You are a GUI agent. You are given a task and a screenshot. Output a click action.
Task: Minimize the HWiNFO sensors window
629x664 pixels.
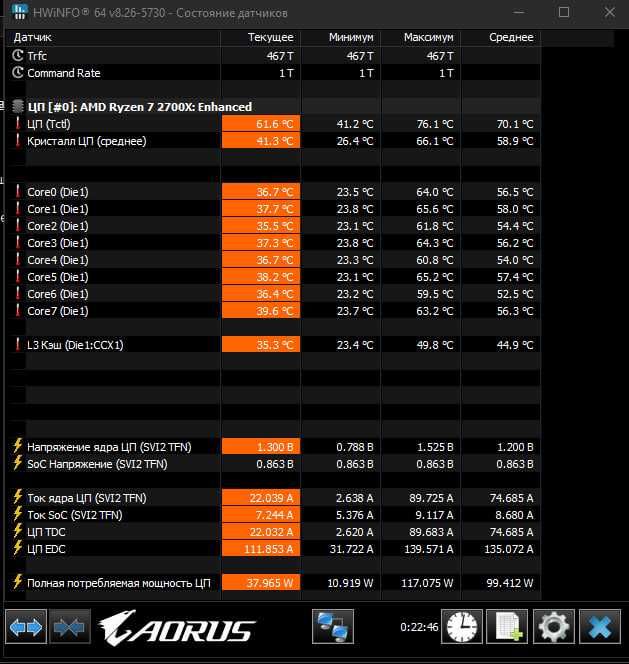[x=519, y=12]
